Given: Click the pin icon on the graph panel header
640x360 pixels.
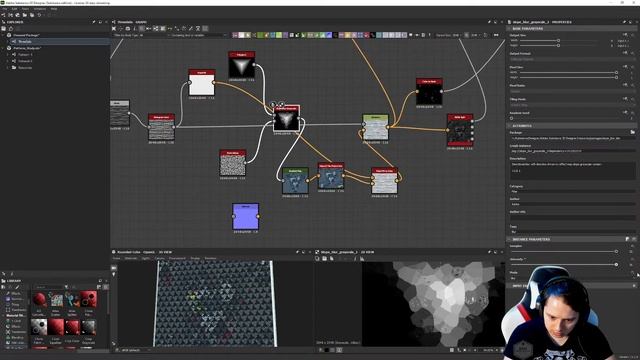Looking at the screenshot, I should point(489,22).
